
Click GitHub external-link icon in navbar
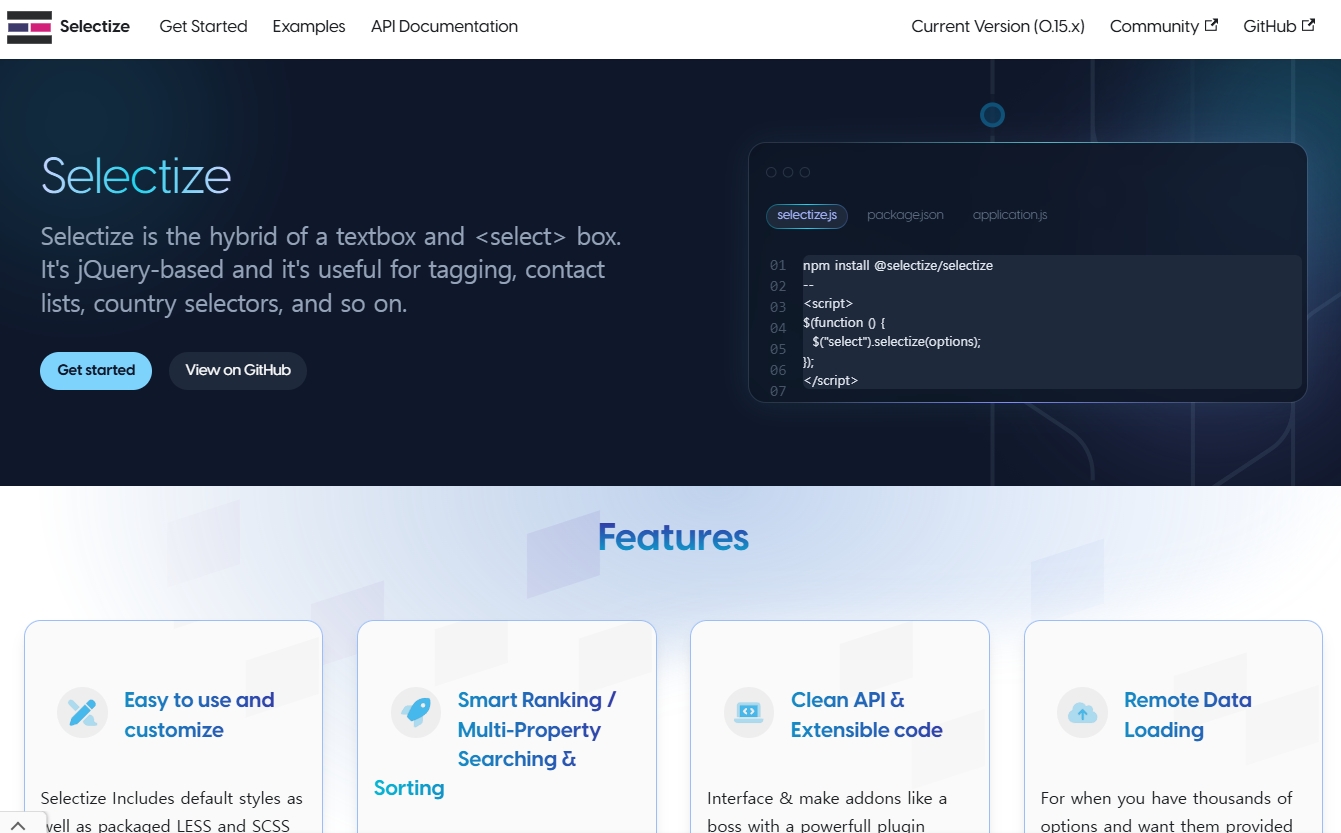point(1309,25)
